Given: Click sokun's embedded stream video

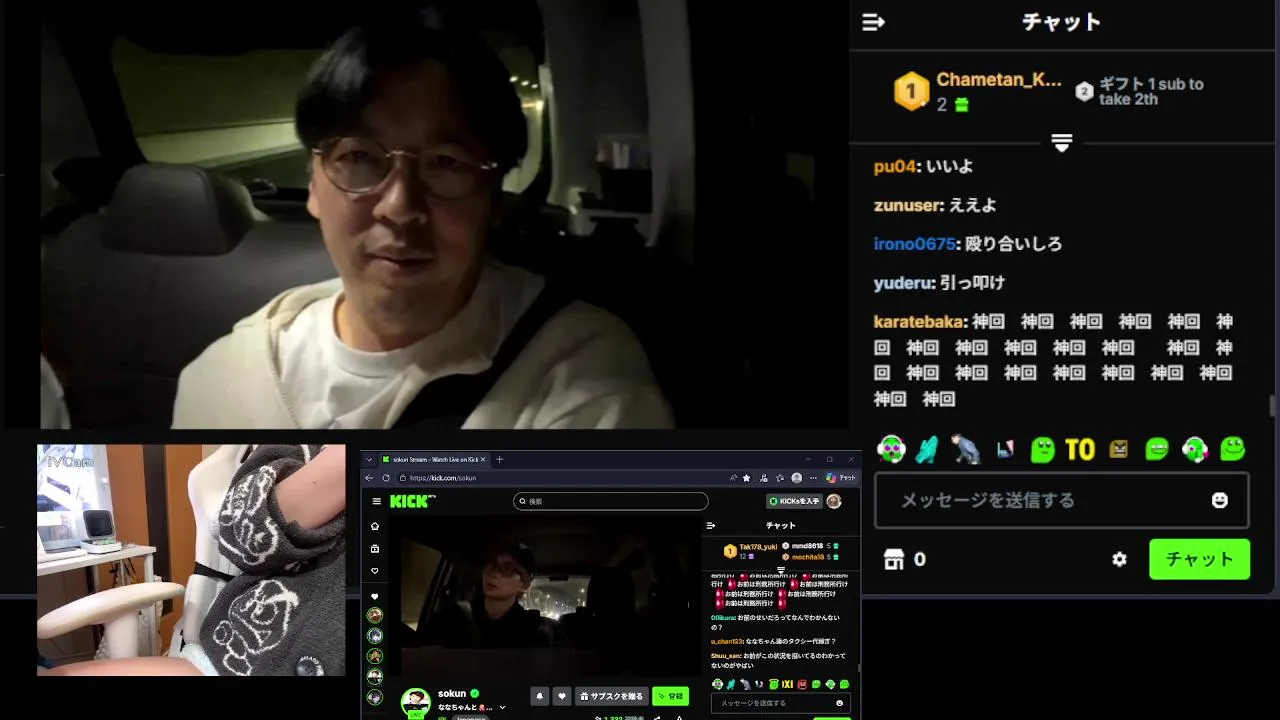Looking at the screenshot, I should click(x=544, y=596).
